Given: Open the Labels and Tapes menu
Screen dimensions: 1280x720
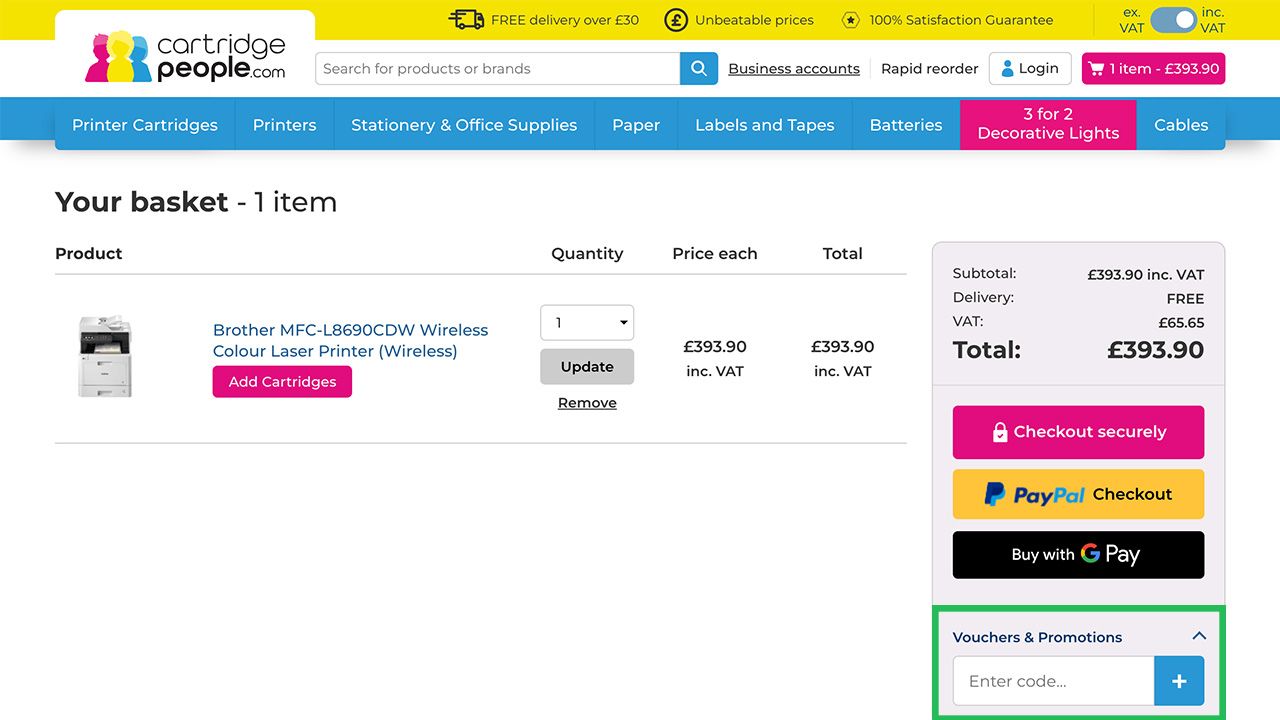Looking at the screenshot, I should tap(765, 125).
